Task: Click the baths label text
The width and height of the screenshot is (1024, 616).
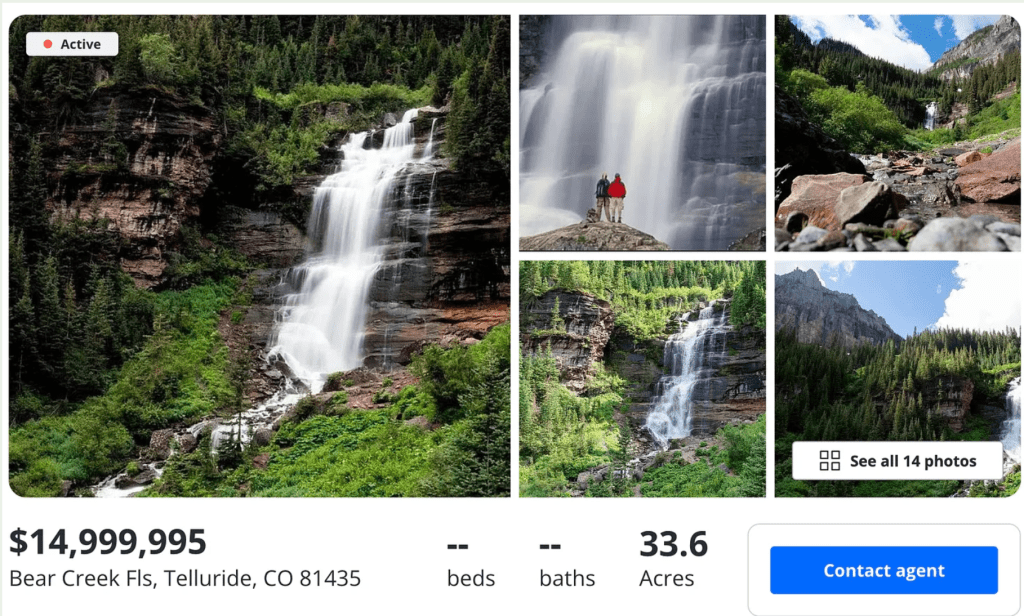Action: tap(567, 578)
